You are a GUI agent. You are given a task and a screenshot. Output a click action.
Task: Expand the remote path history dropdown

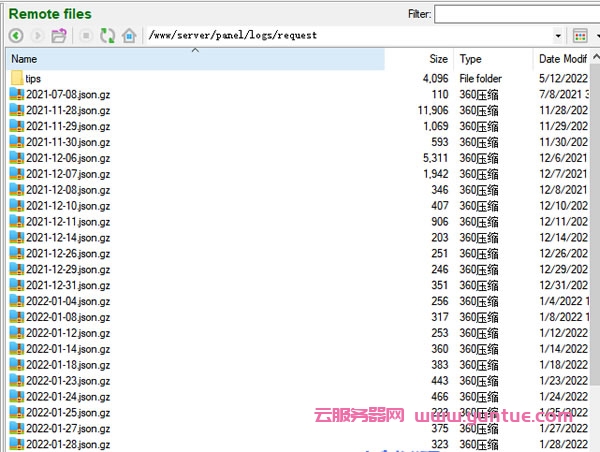coord(558,36)
